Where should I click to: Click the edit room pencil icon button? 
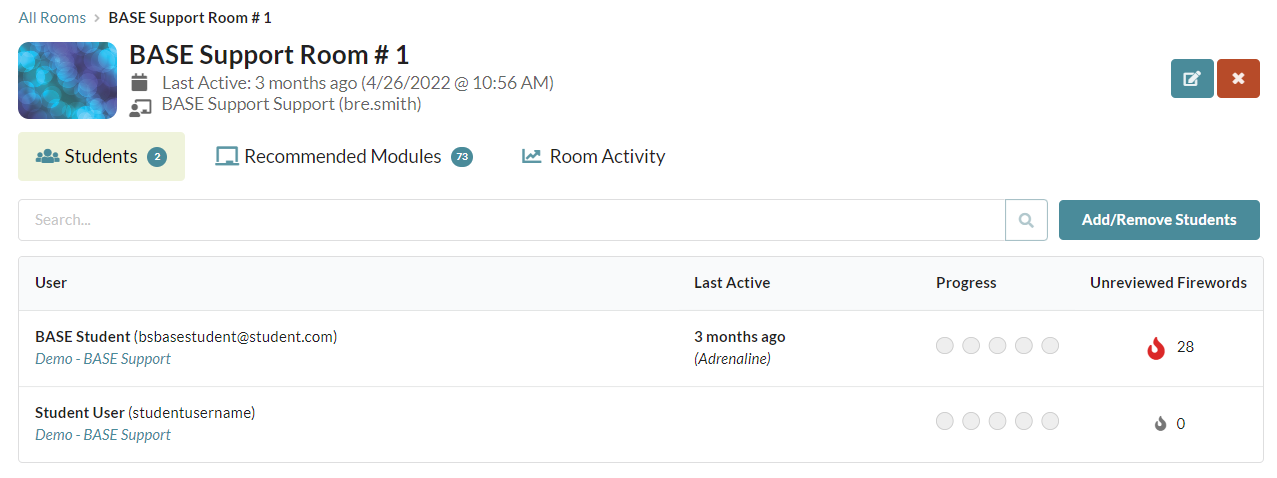pyautogui.click(x=1192, y=78)
